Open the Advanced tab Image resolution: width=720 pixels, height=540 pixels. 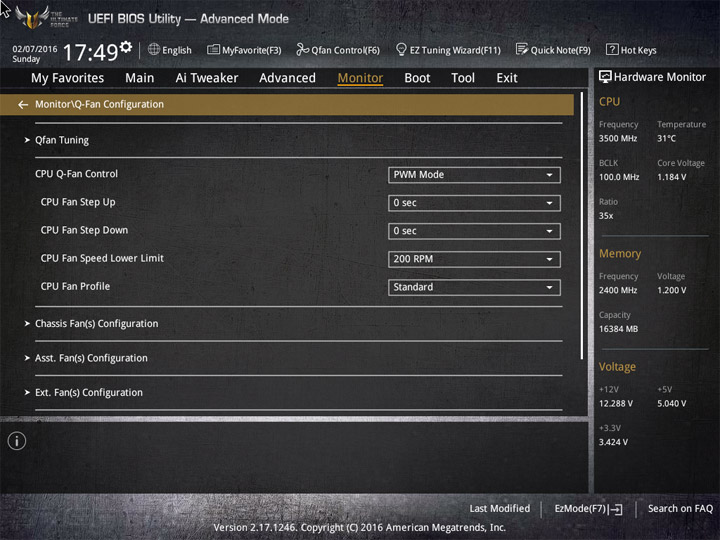pyautogui.click(x=287, y=78)
